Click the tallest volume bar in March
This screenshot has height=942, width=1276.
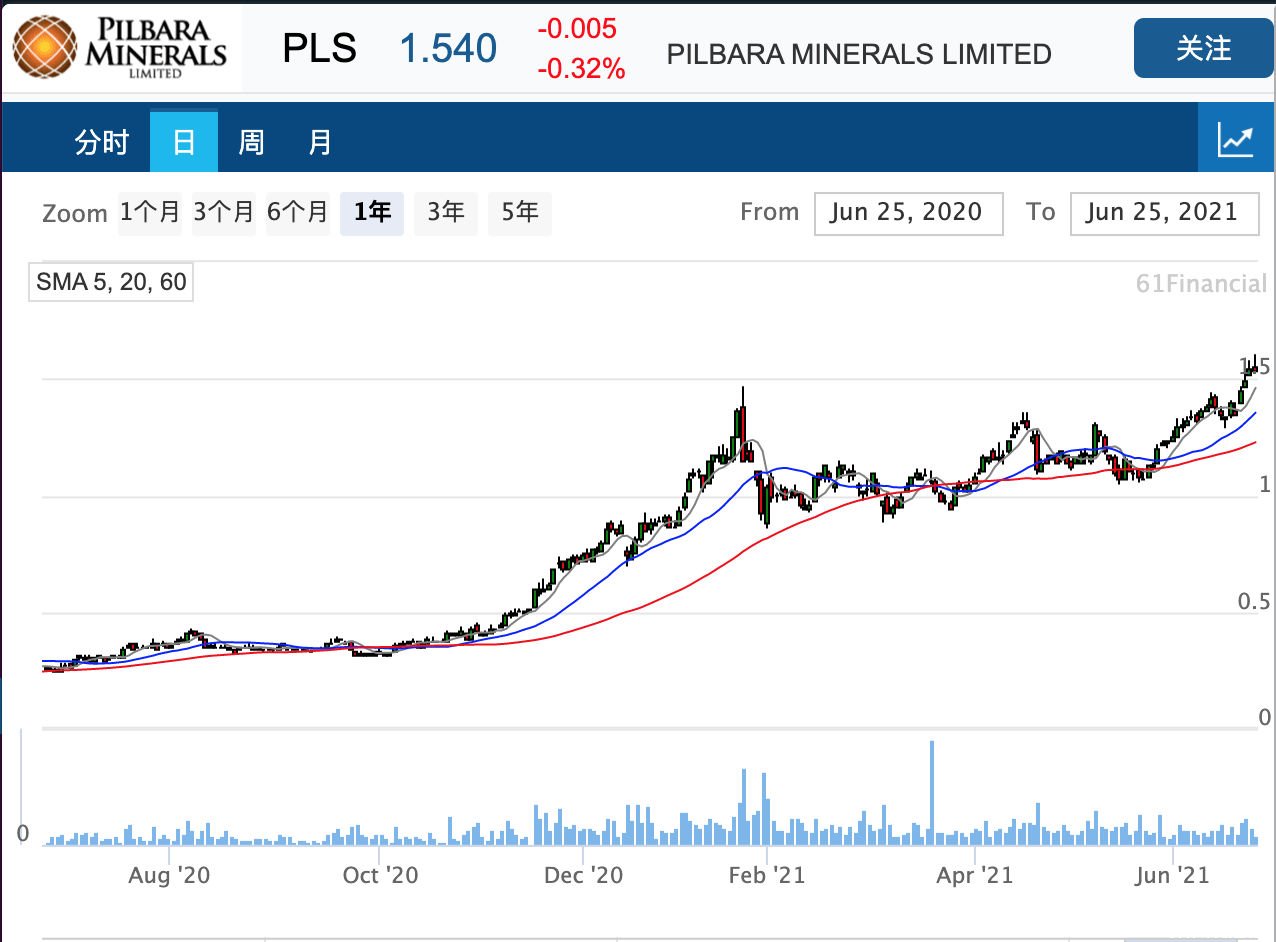pyautogui.click(x=932, y=793)
